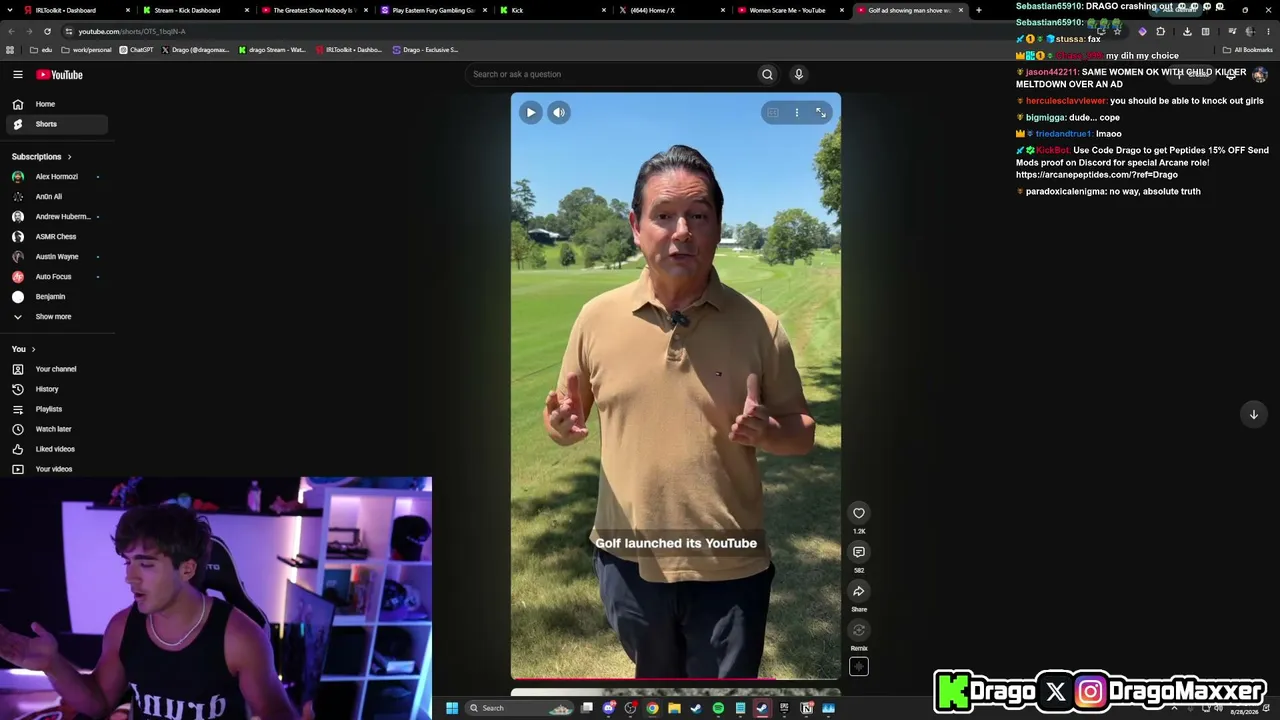This screenshot has height=720, width=1280.
Task: Open Benjamin channel
Action: (x=55, y=297)
